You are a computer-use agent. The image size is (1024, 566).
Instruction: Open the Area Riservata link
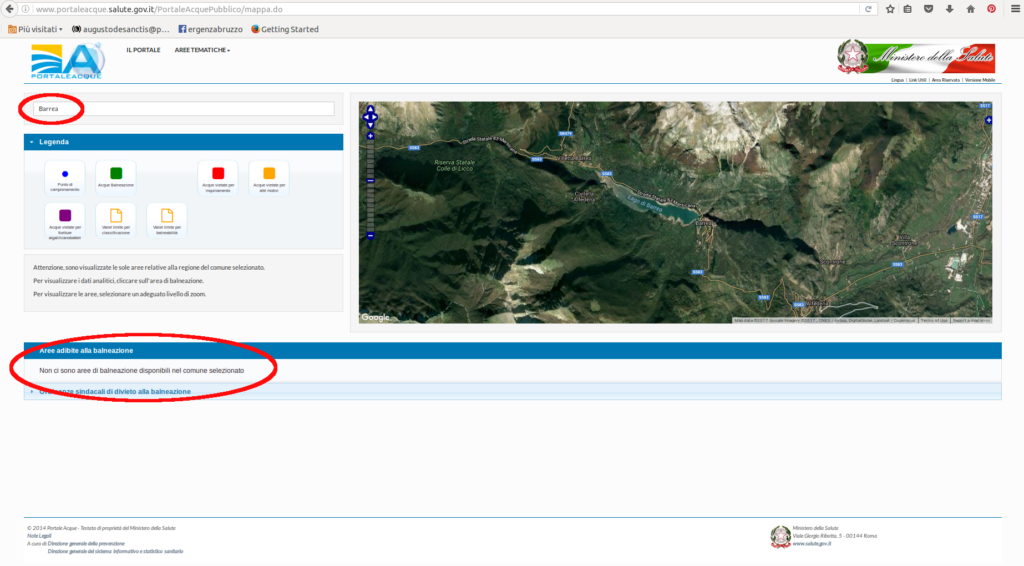pos(946,80)
